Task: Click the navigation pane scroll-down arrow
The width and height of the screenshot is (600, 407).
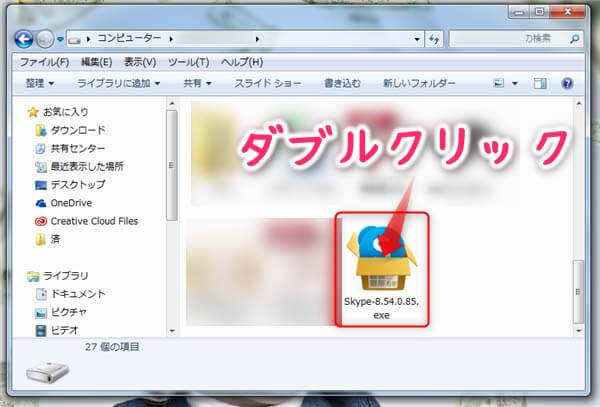Action: point(172,330)
